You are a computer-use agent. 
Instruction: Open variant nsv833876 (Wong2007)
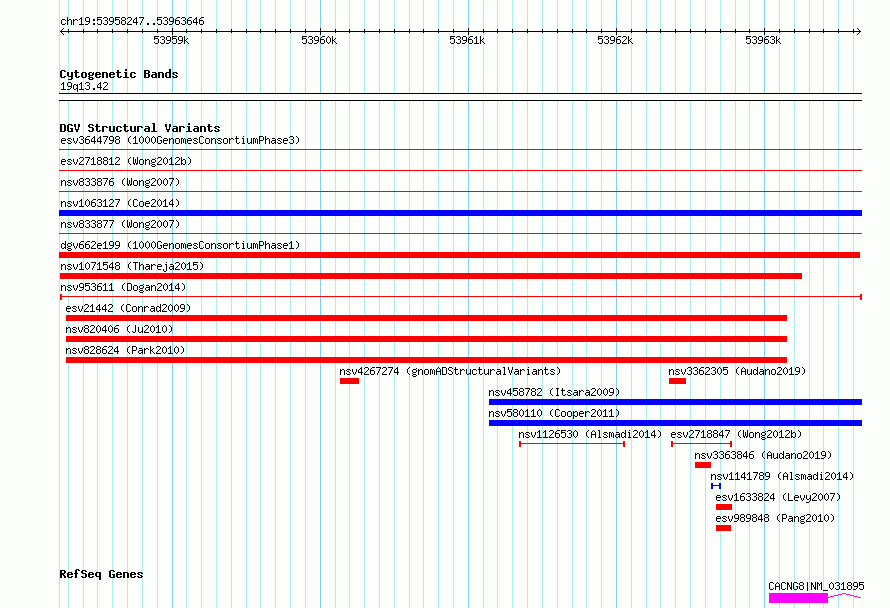click(120, 182)
